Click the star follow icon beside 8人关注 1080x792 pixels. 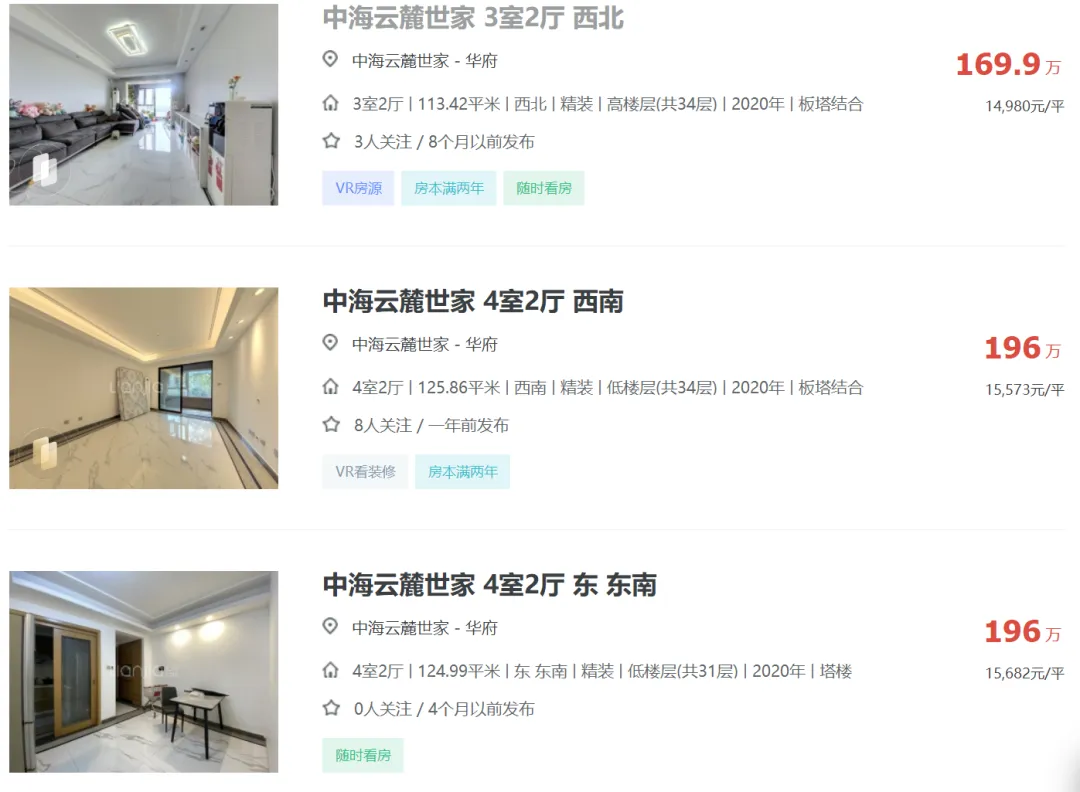pos(331,425)
